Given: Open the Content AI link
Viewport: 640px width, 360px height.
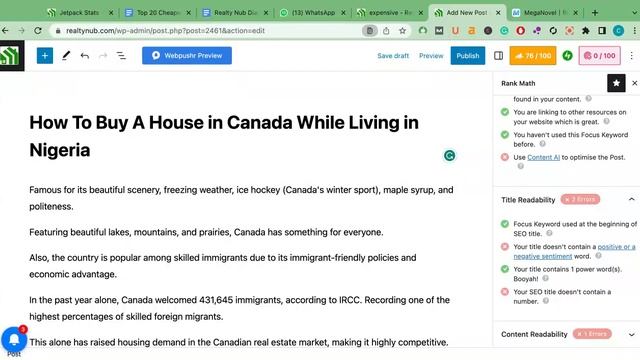Looking at the screenshot, I should point(543,157).
